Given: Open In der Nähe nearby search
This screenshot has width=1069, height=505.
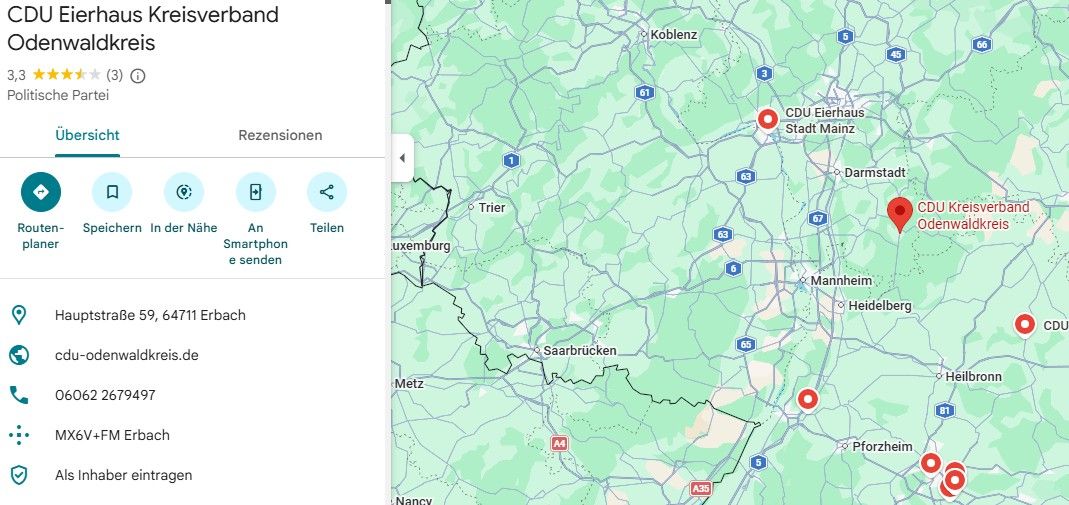Looking at the screenshot, I should pyautogui.click(x=184, y=192).
